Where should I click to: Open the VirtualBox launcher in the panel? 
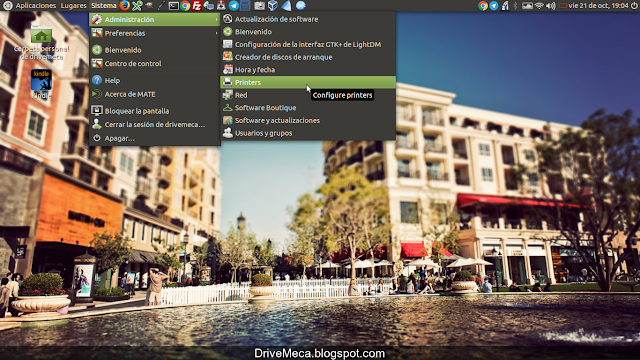[x=273, y=6]
